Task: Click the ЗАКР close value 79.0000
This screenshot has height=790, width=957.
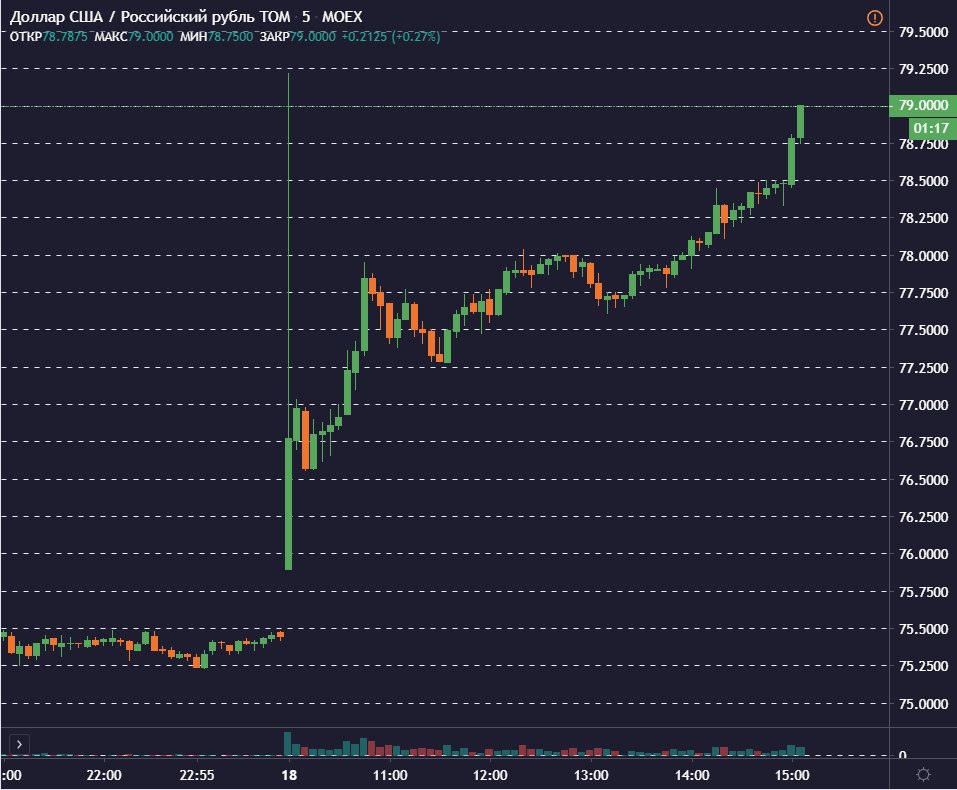Action: click(x=312, y=37)
